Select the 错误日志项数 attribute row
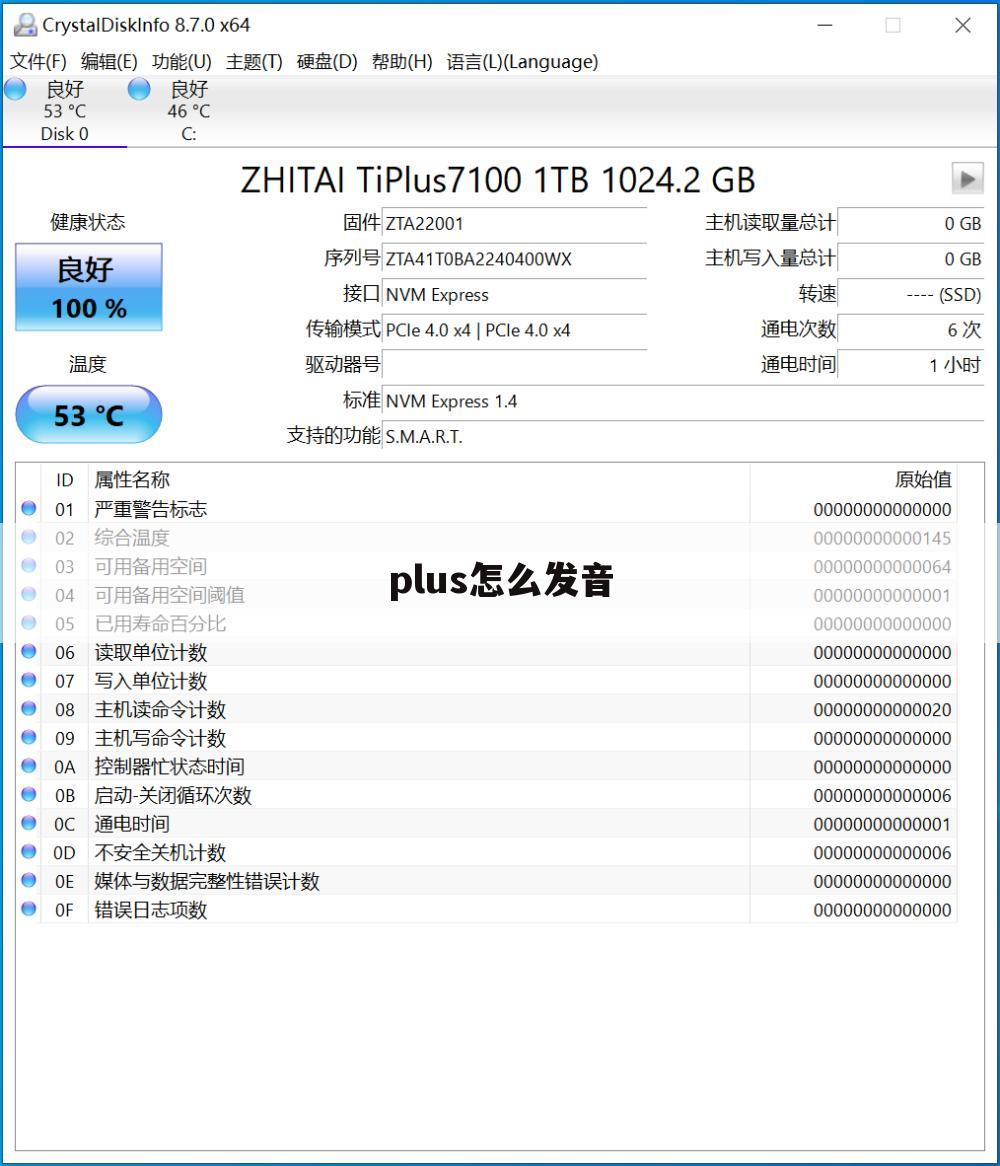The width and height of the screenshot is (1000, 1166). pyautogui.click(x=487, y=909)
